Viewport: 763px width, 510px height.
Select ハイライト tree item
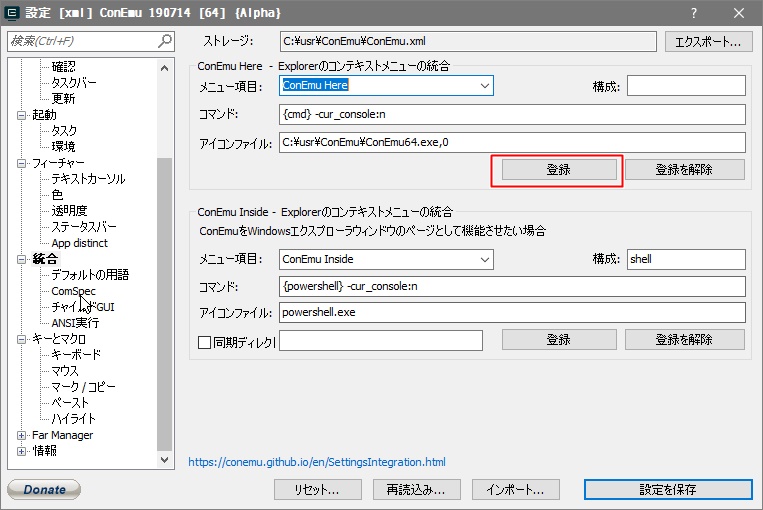73,419
